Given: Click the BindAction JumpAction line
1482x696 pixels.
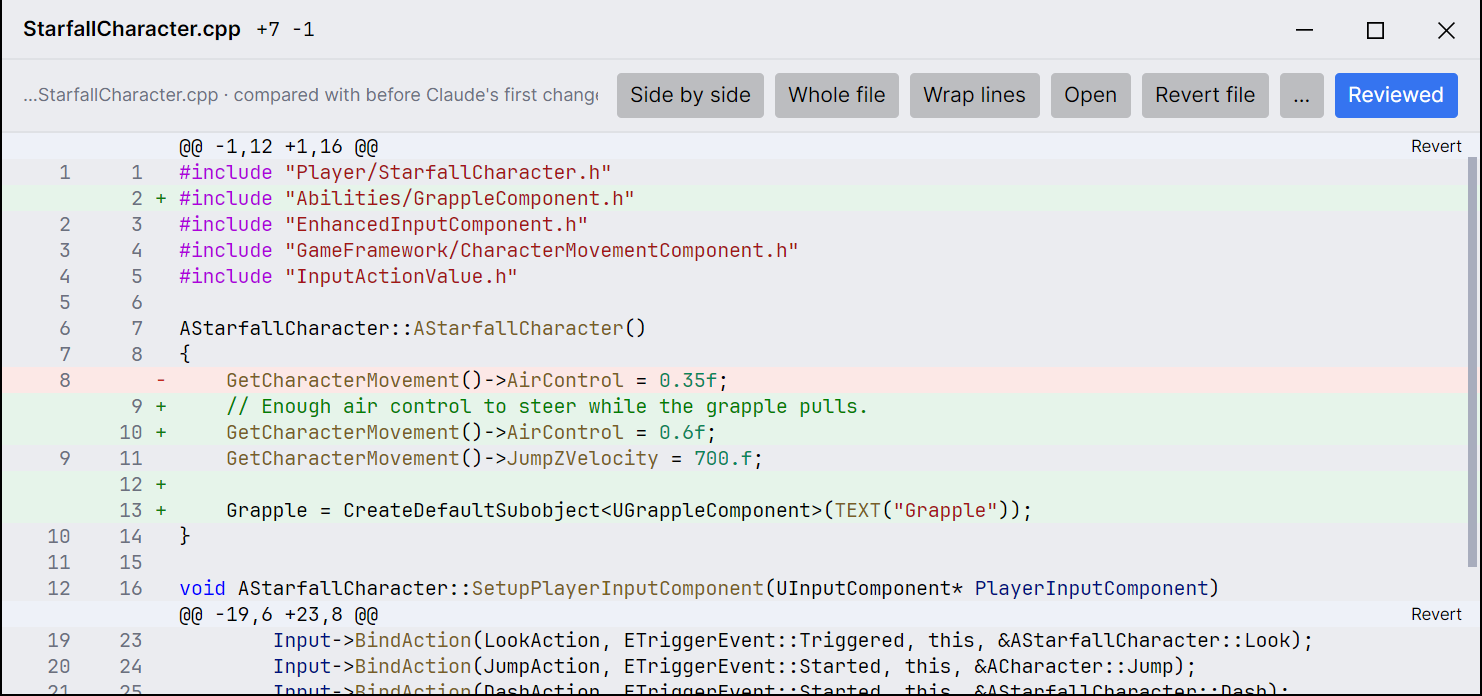Looking at the screenshot, I should click(x=734, y=666).
